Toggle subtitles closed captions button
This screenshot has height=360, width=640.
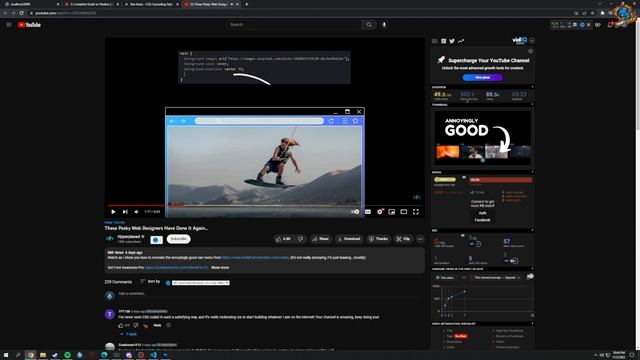coord(368,212)
